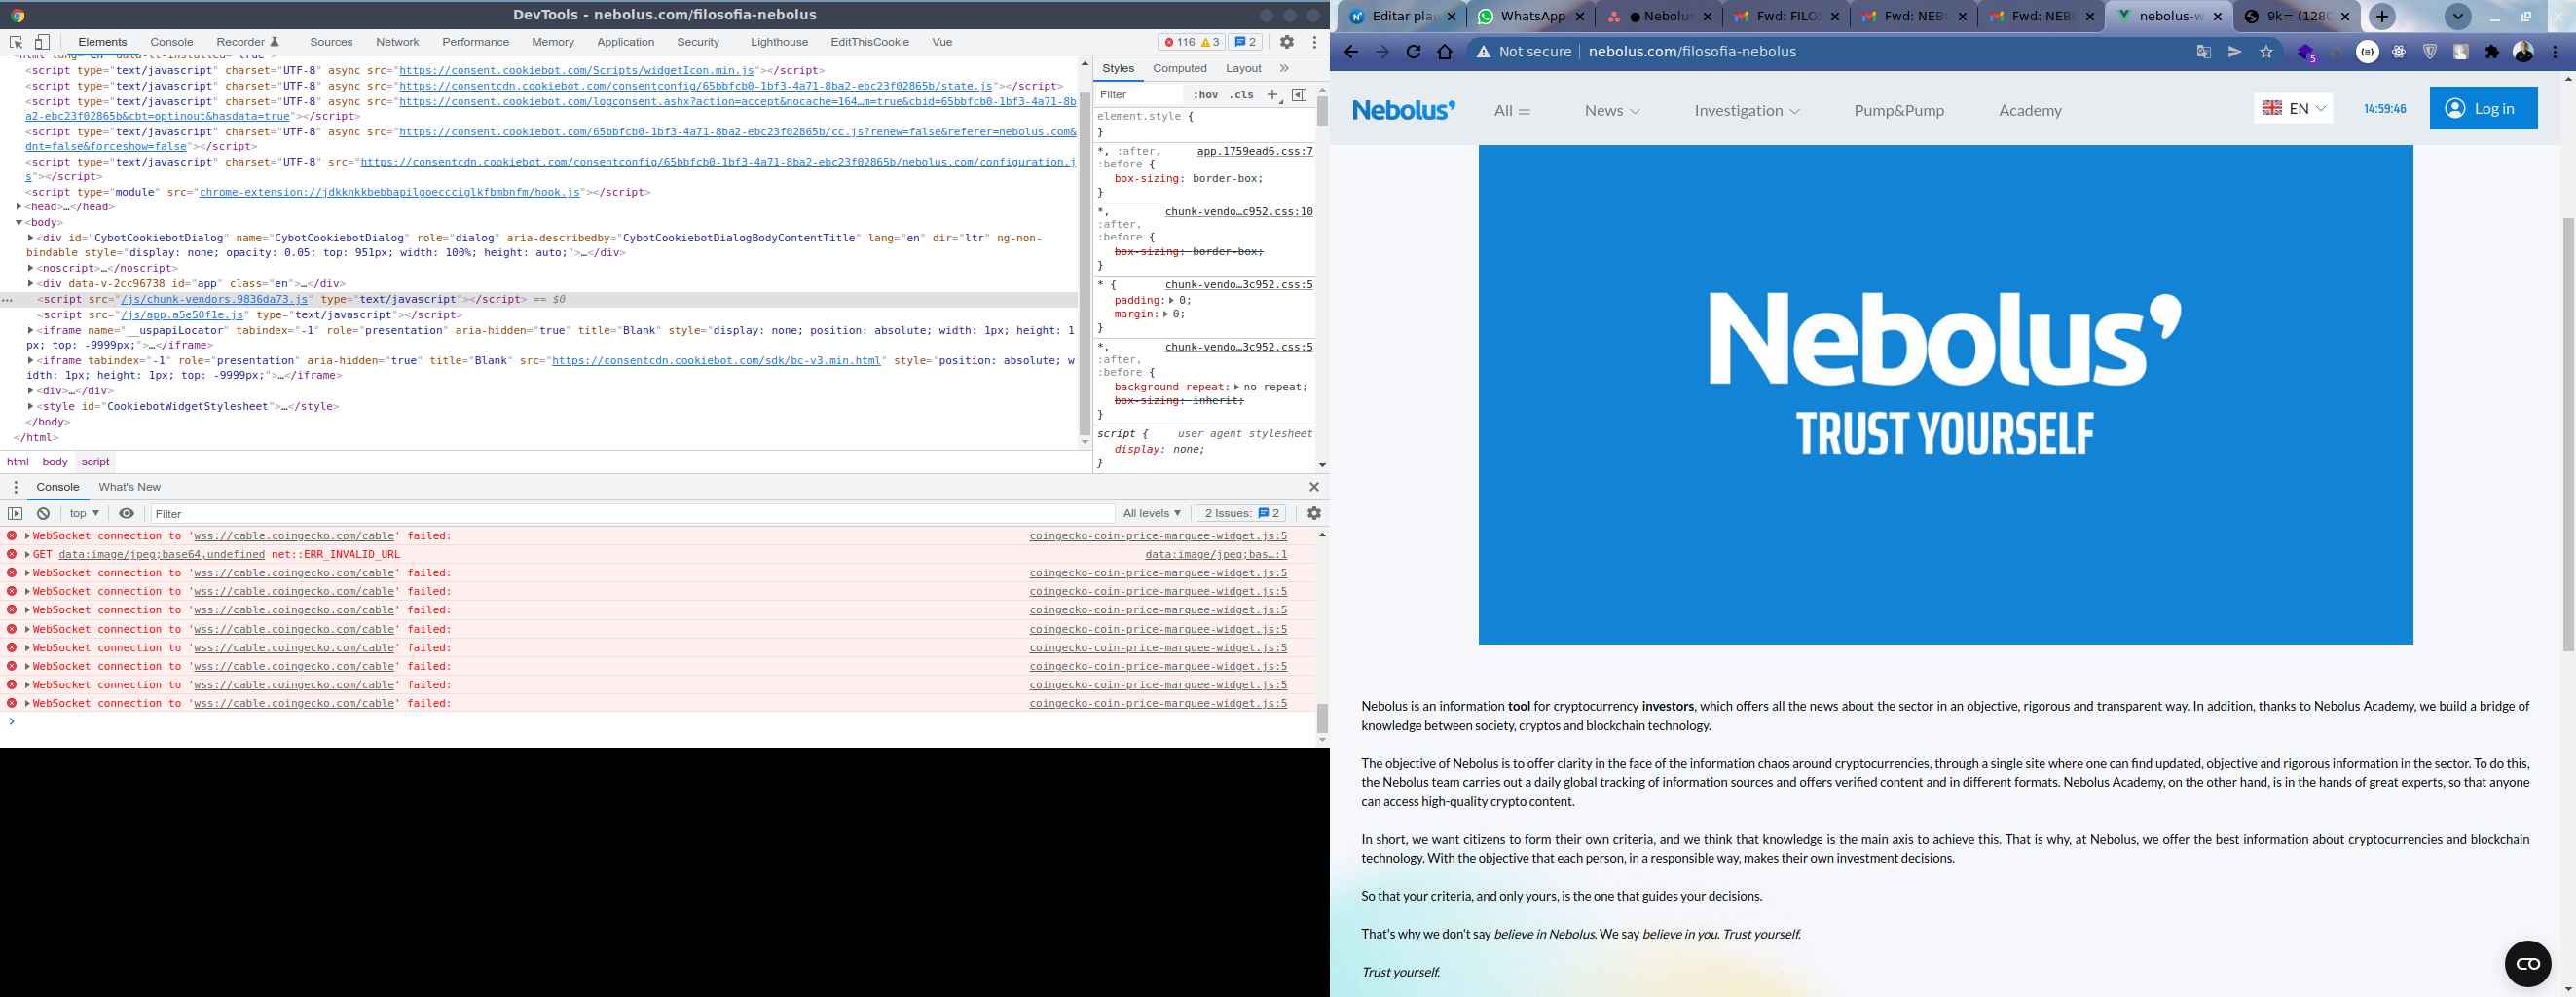The image size is (2576, 997).
Task: Close the console drawer
Action: pyautogui.click(x=1314, y=487)
